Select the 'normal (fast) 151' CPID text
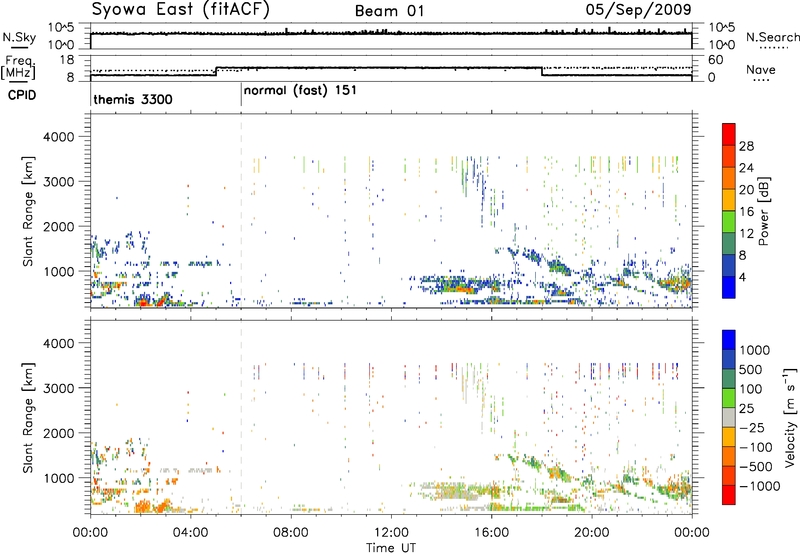The image size is (800, 554). (x=300, y=91)
